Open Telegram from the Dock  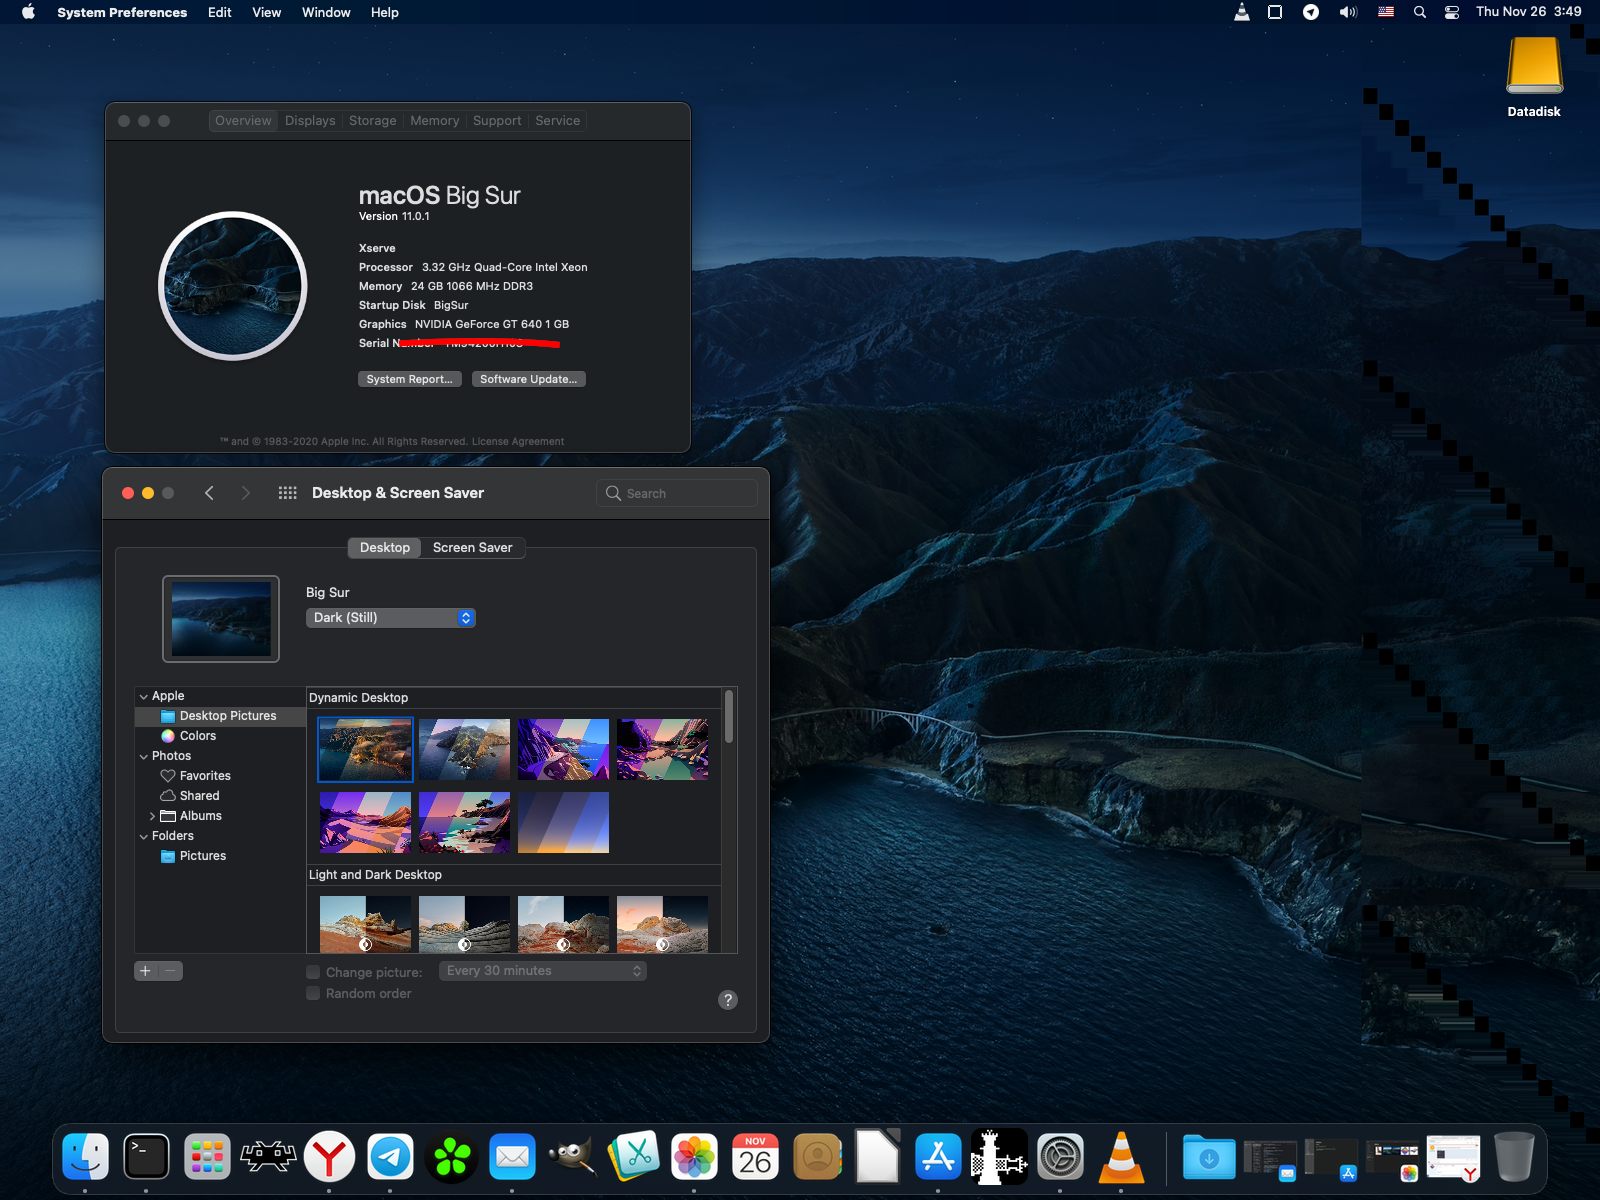click(x=390, y=1158)
